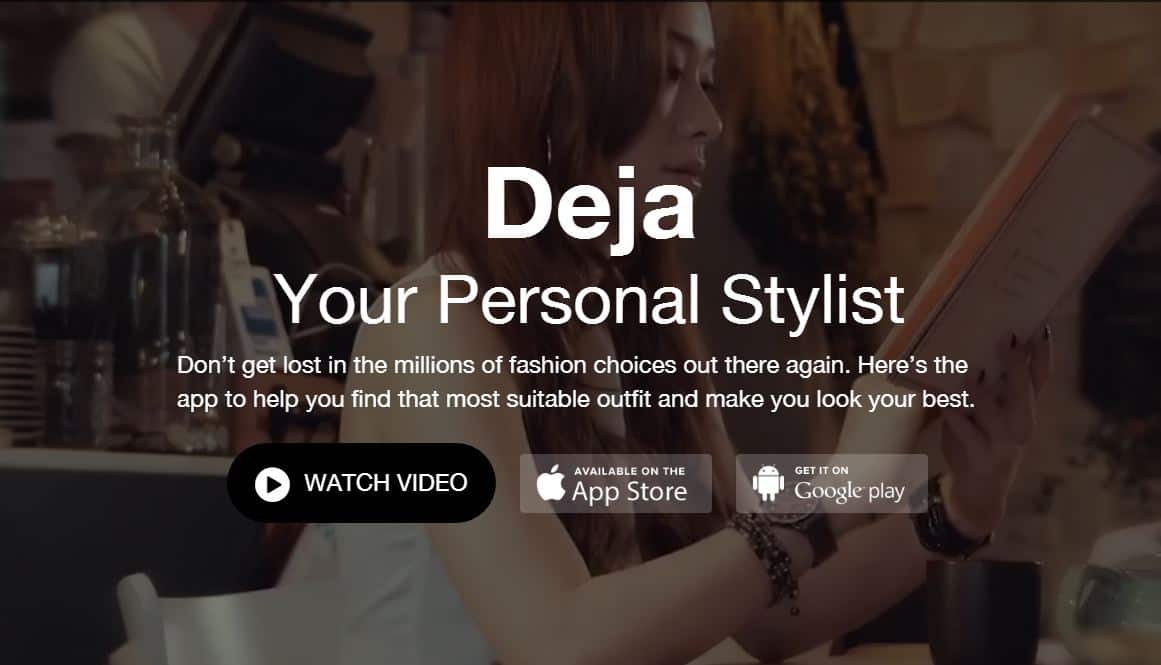Screen dimensions: 1161x665
Task: Click the circular play icon
Action: click(272, 484)
